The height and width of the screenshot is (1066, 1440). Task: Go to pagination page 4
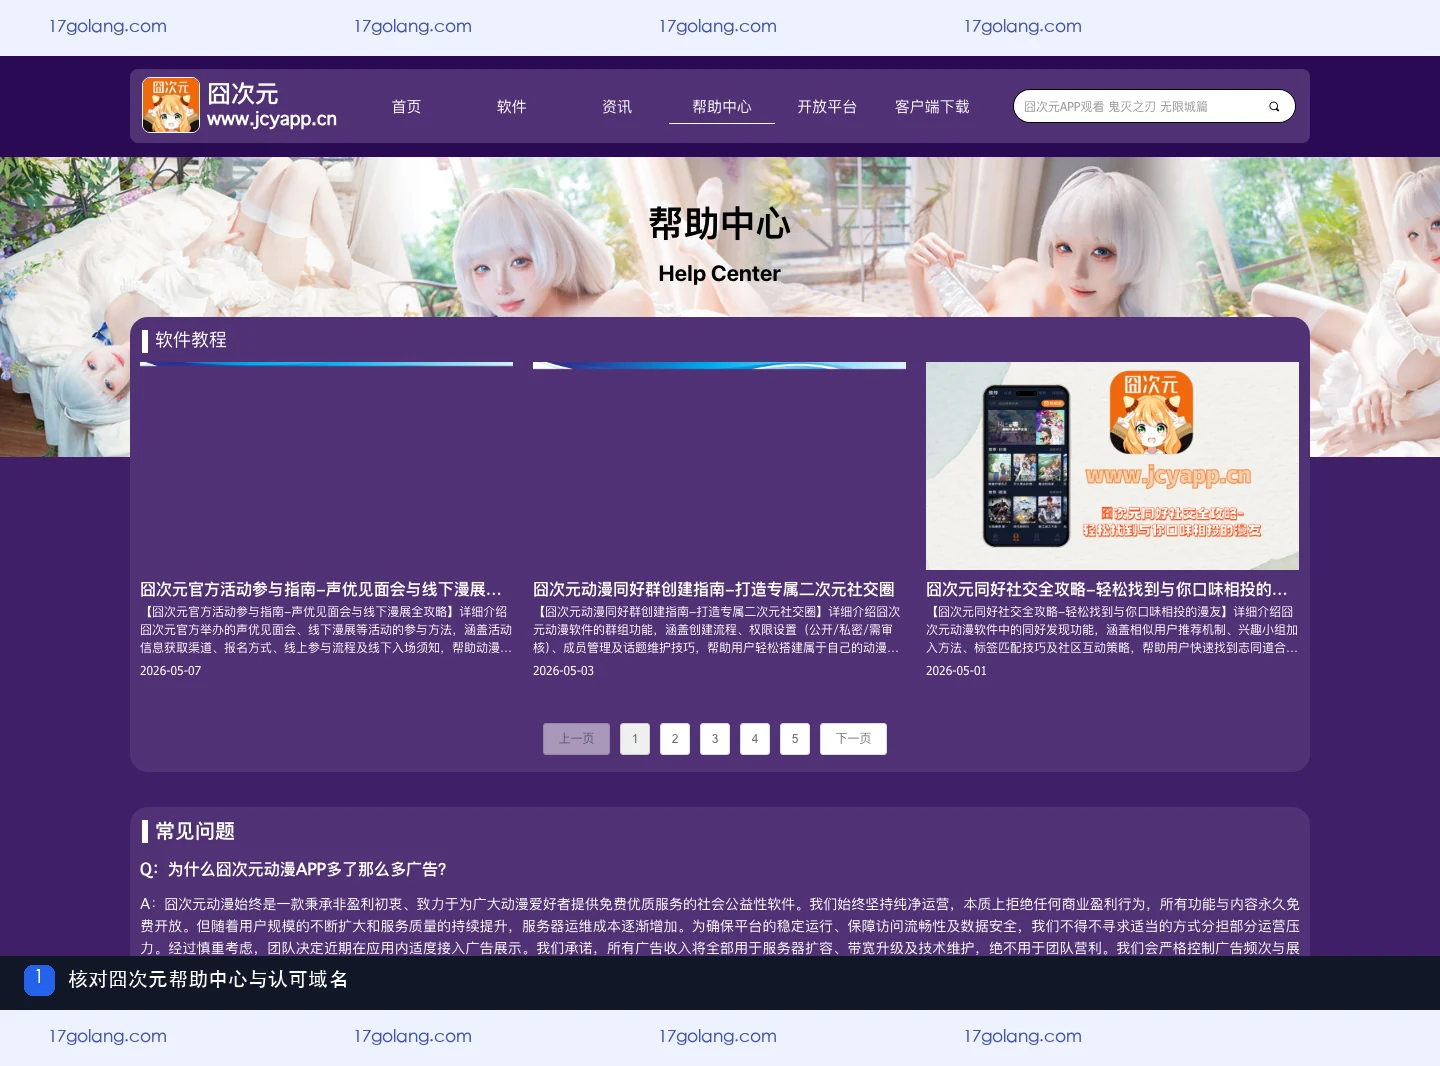click(x=755, y=739)
